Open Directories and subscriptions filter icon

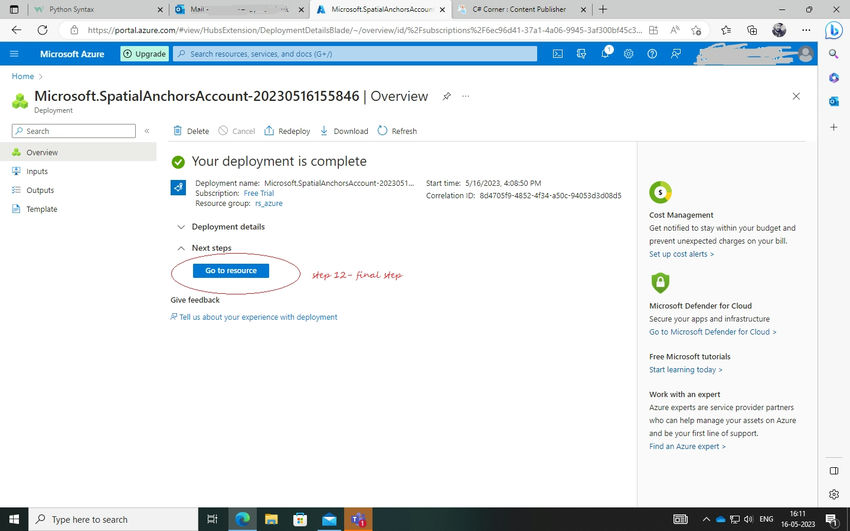click(581, 54)
